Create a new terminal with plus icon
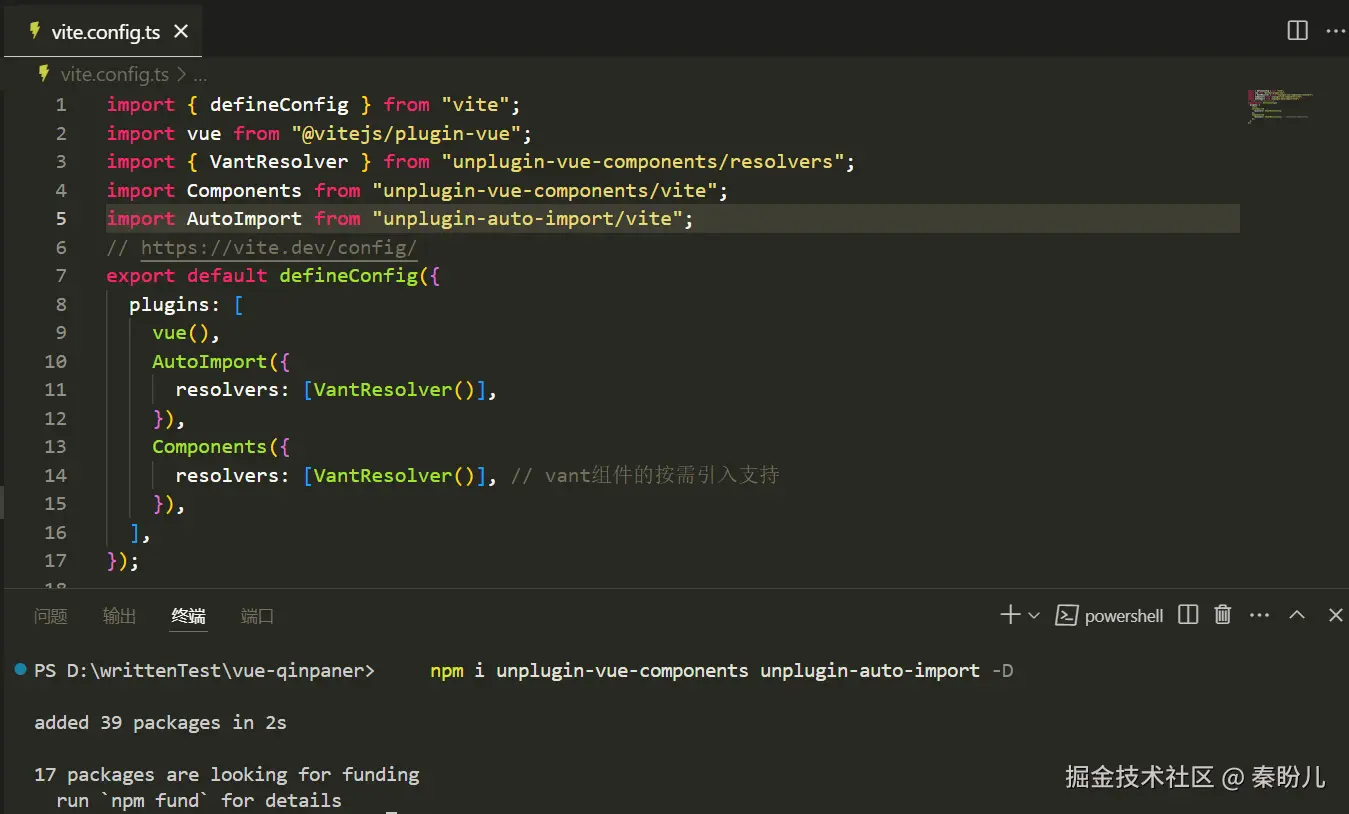This screenshot has height=814, width=1349. (x=1010, y=615)
